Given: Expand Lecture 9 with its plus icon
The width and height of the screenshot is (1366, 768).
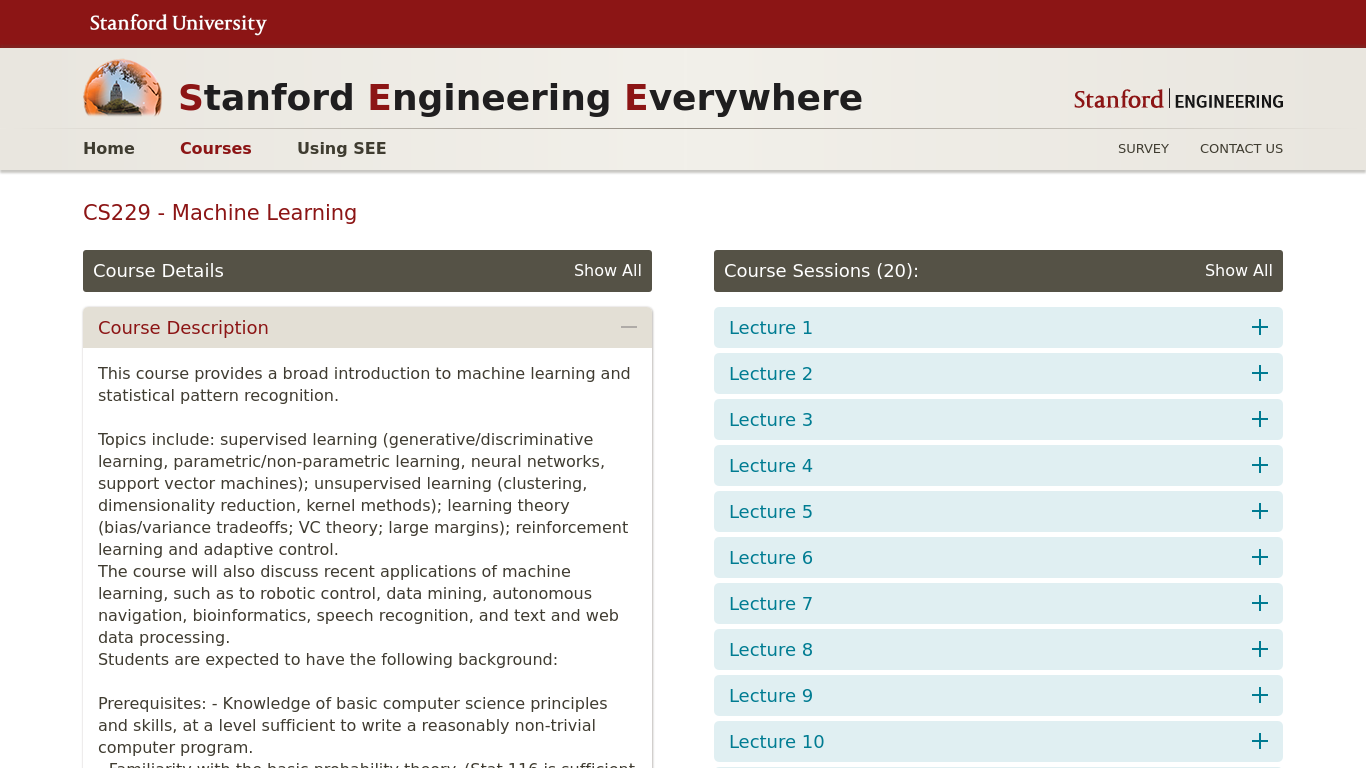Looking at the screenshot, I should tap(1260, 695).
